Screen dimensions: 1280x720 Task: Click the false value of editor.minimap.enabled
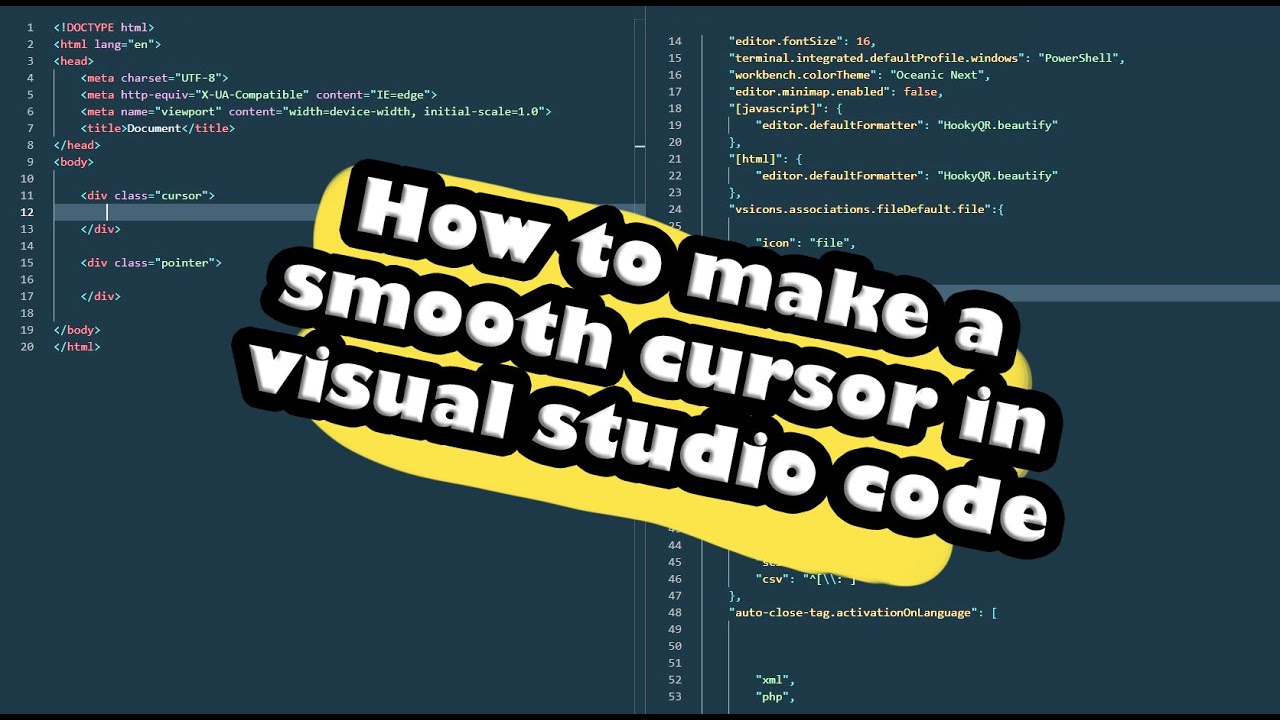[x=920, y=92]
